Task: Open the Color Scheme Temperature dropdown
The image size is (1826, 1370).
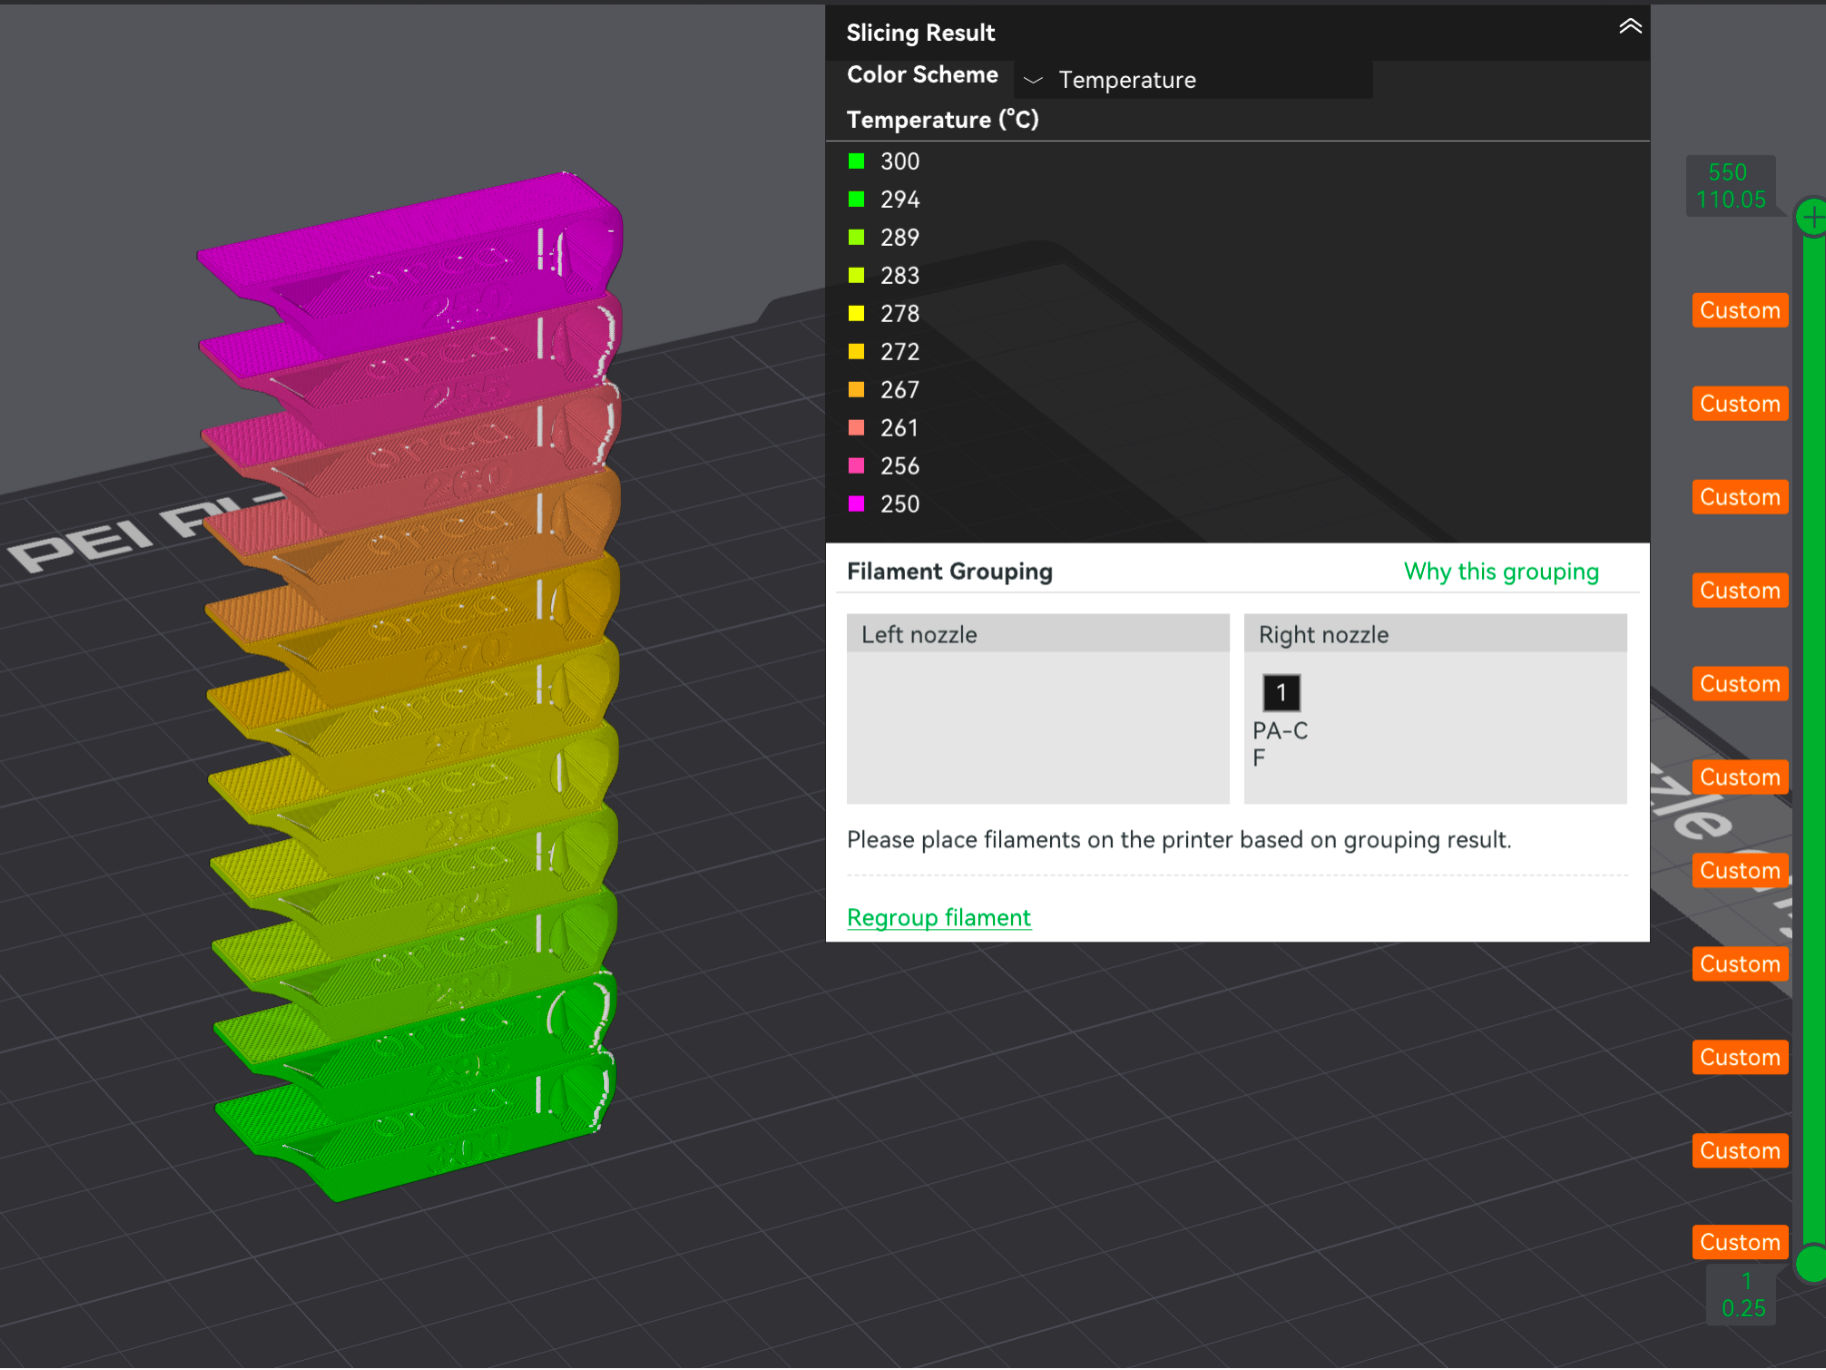Action: 1193,79
